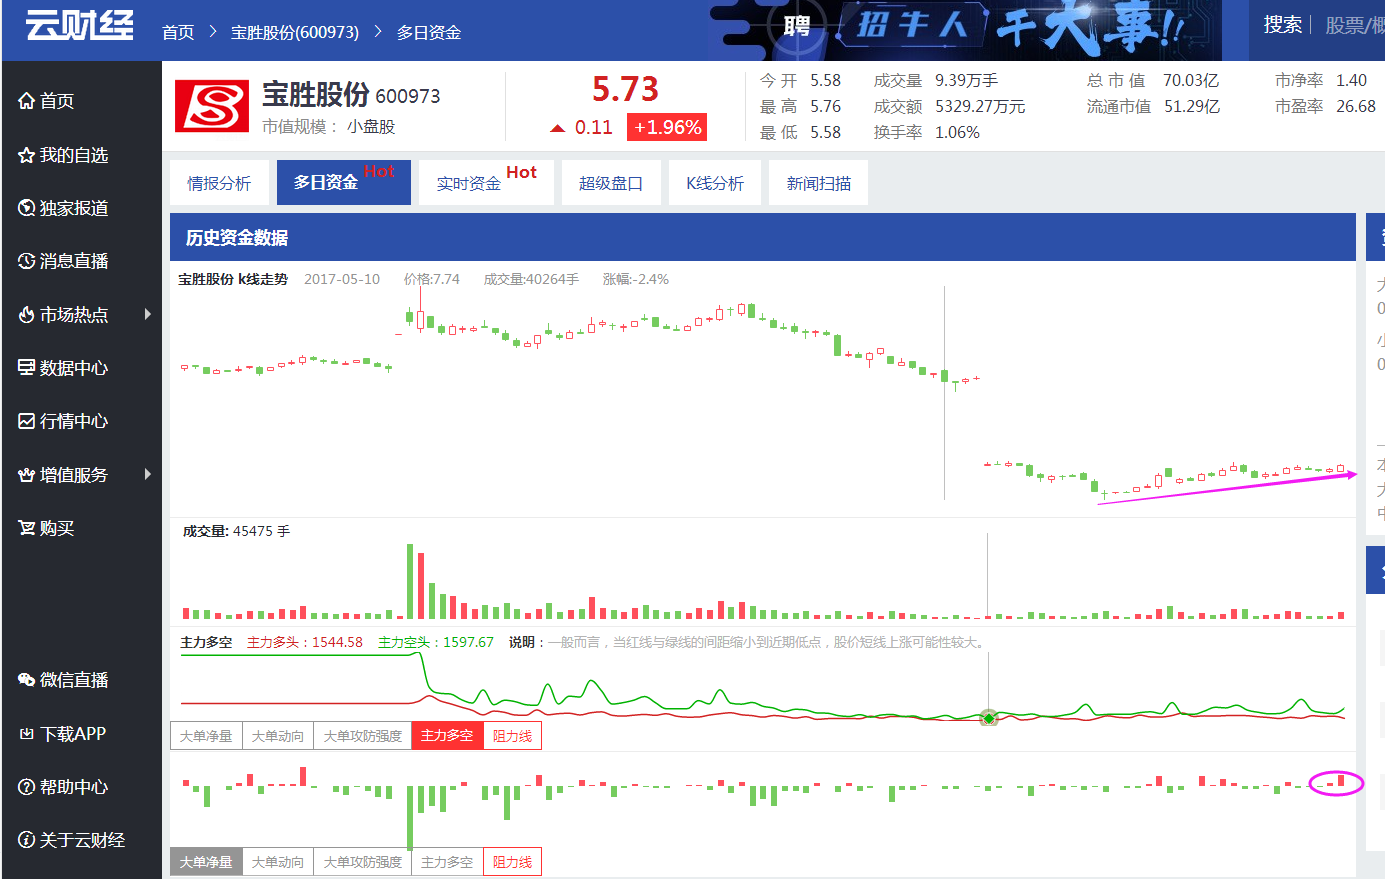The height and width of the screenshot is (879, 1385).
Task: Click the star icon beside 我的自选
Action: [x=27, y=155]
